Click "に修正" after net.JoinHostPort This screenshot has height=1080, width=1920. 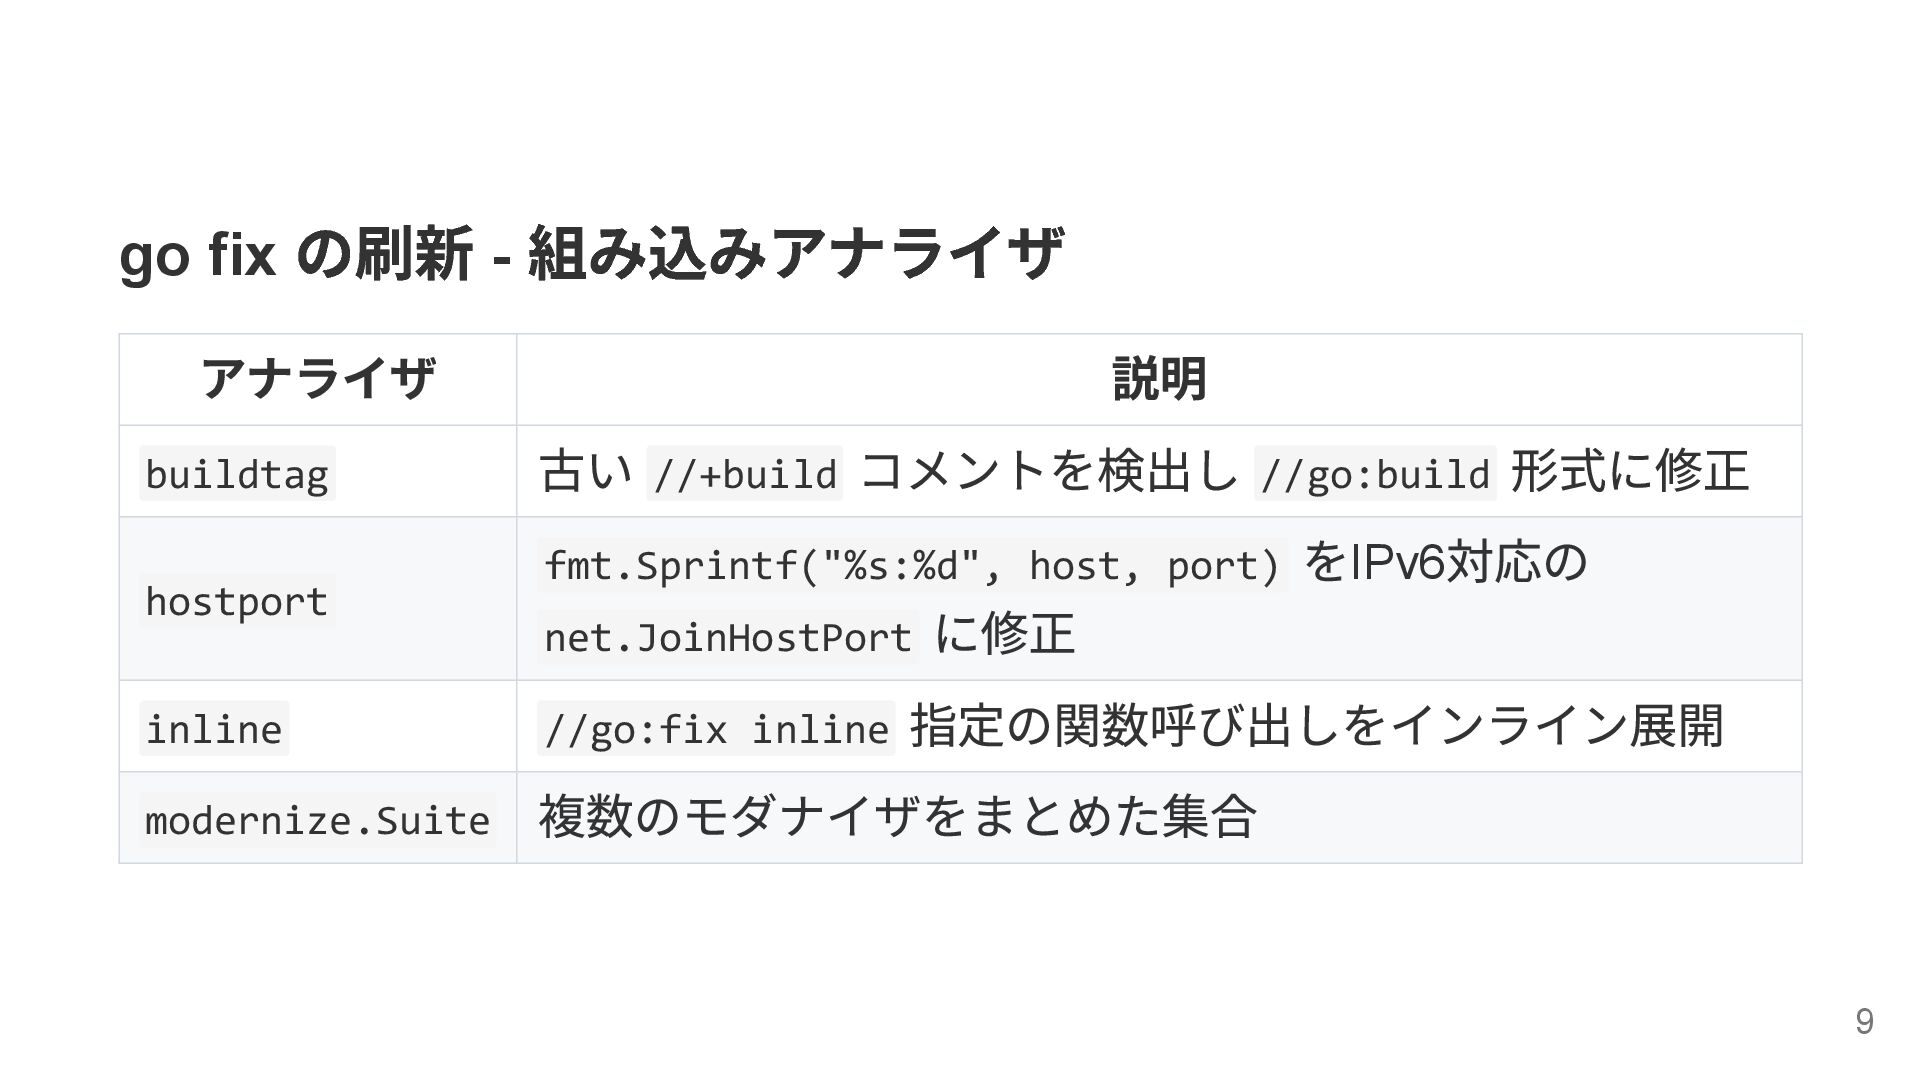(1004, 634)
